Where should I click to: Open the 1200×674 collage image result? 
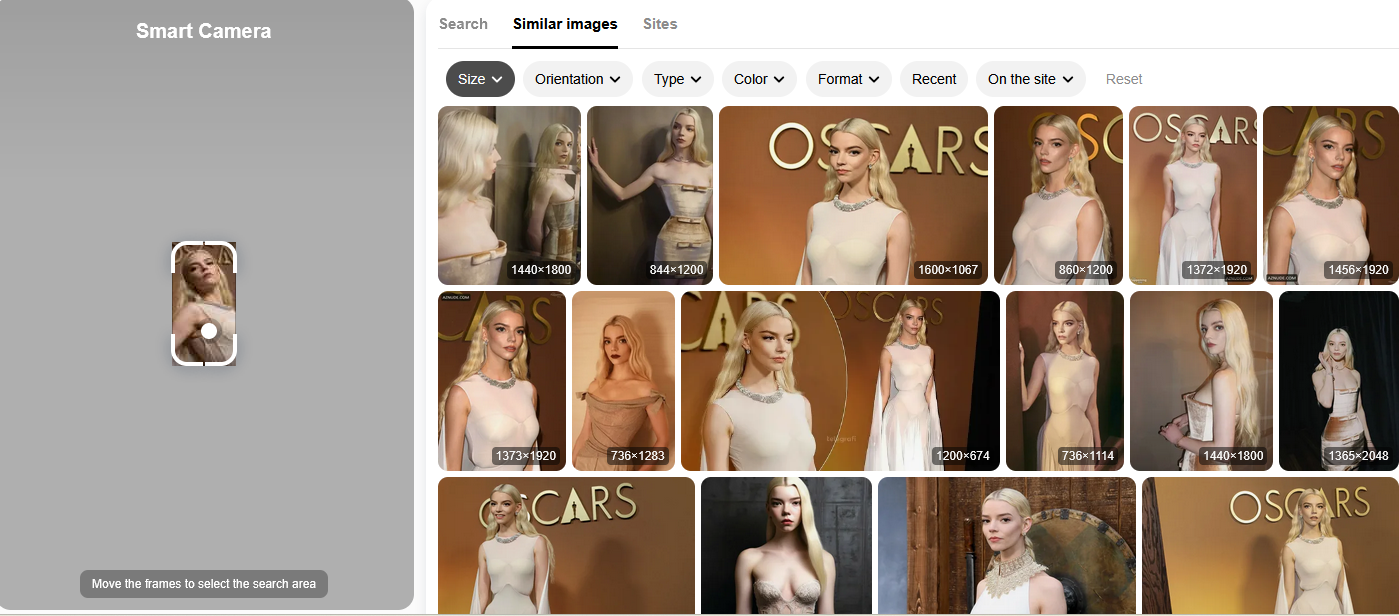click(x=840, y=381)
